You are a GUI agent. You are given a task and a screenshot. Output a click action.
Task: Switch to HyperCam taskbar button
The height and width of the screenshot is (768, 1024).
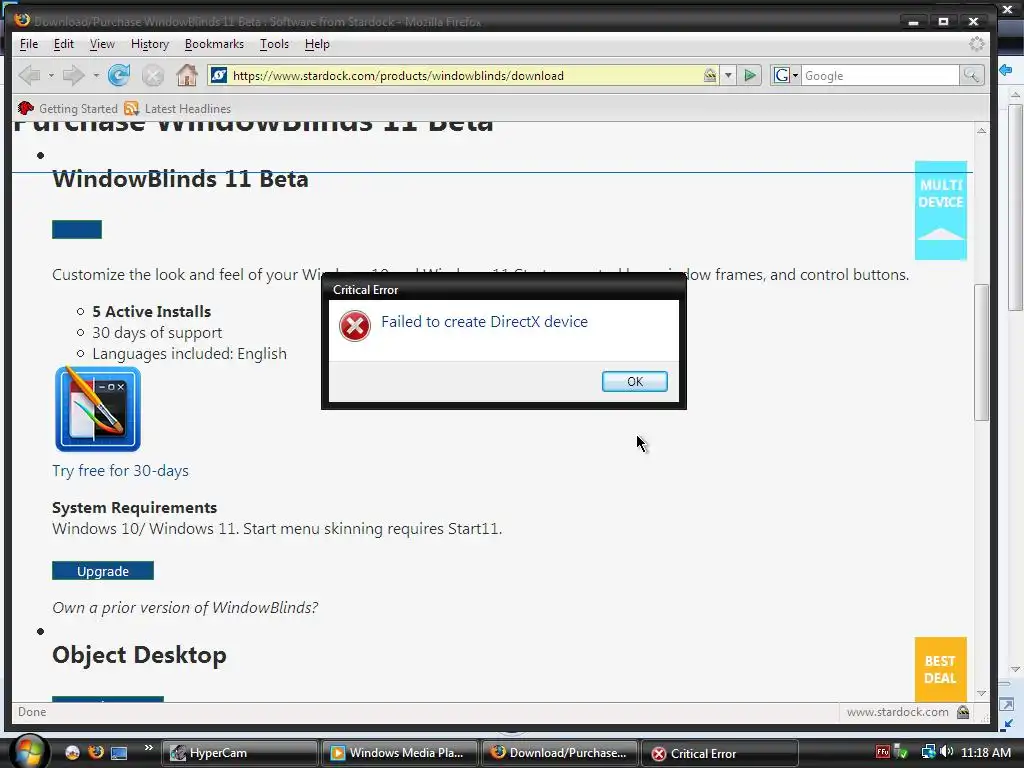[239, 753]
